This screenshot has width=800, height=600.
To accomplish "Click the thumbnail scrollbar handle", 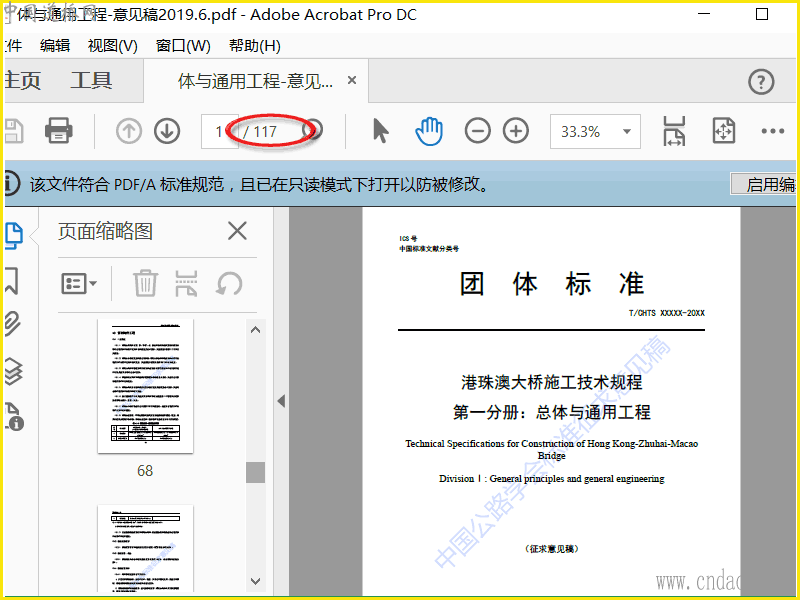I will 256,472.
